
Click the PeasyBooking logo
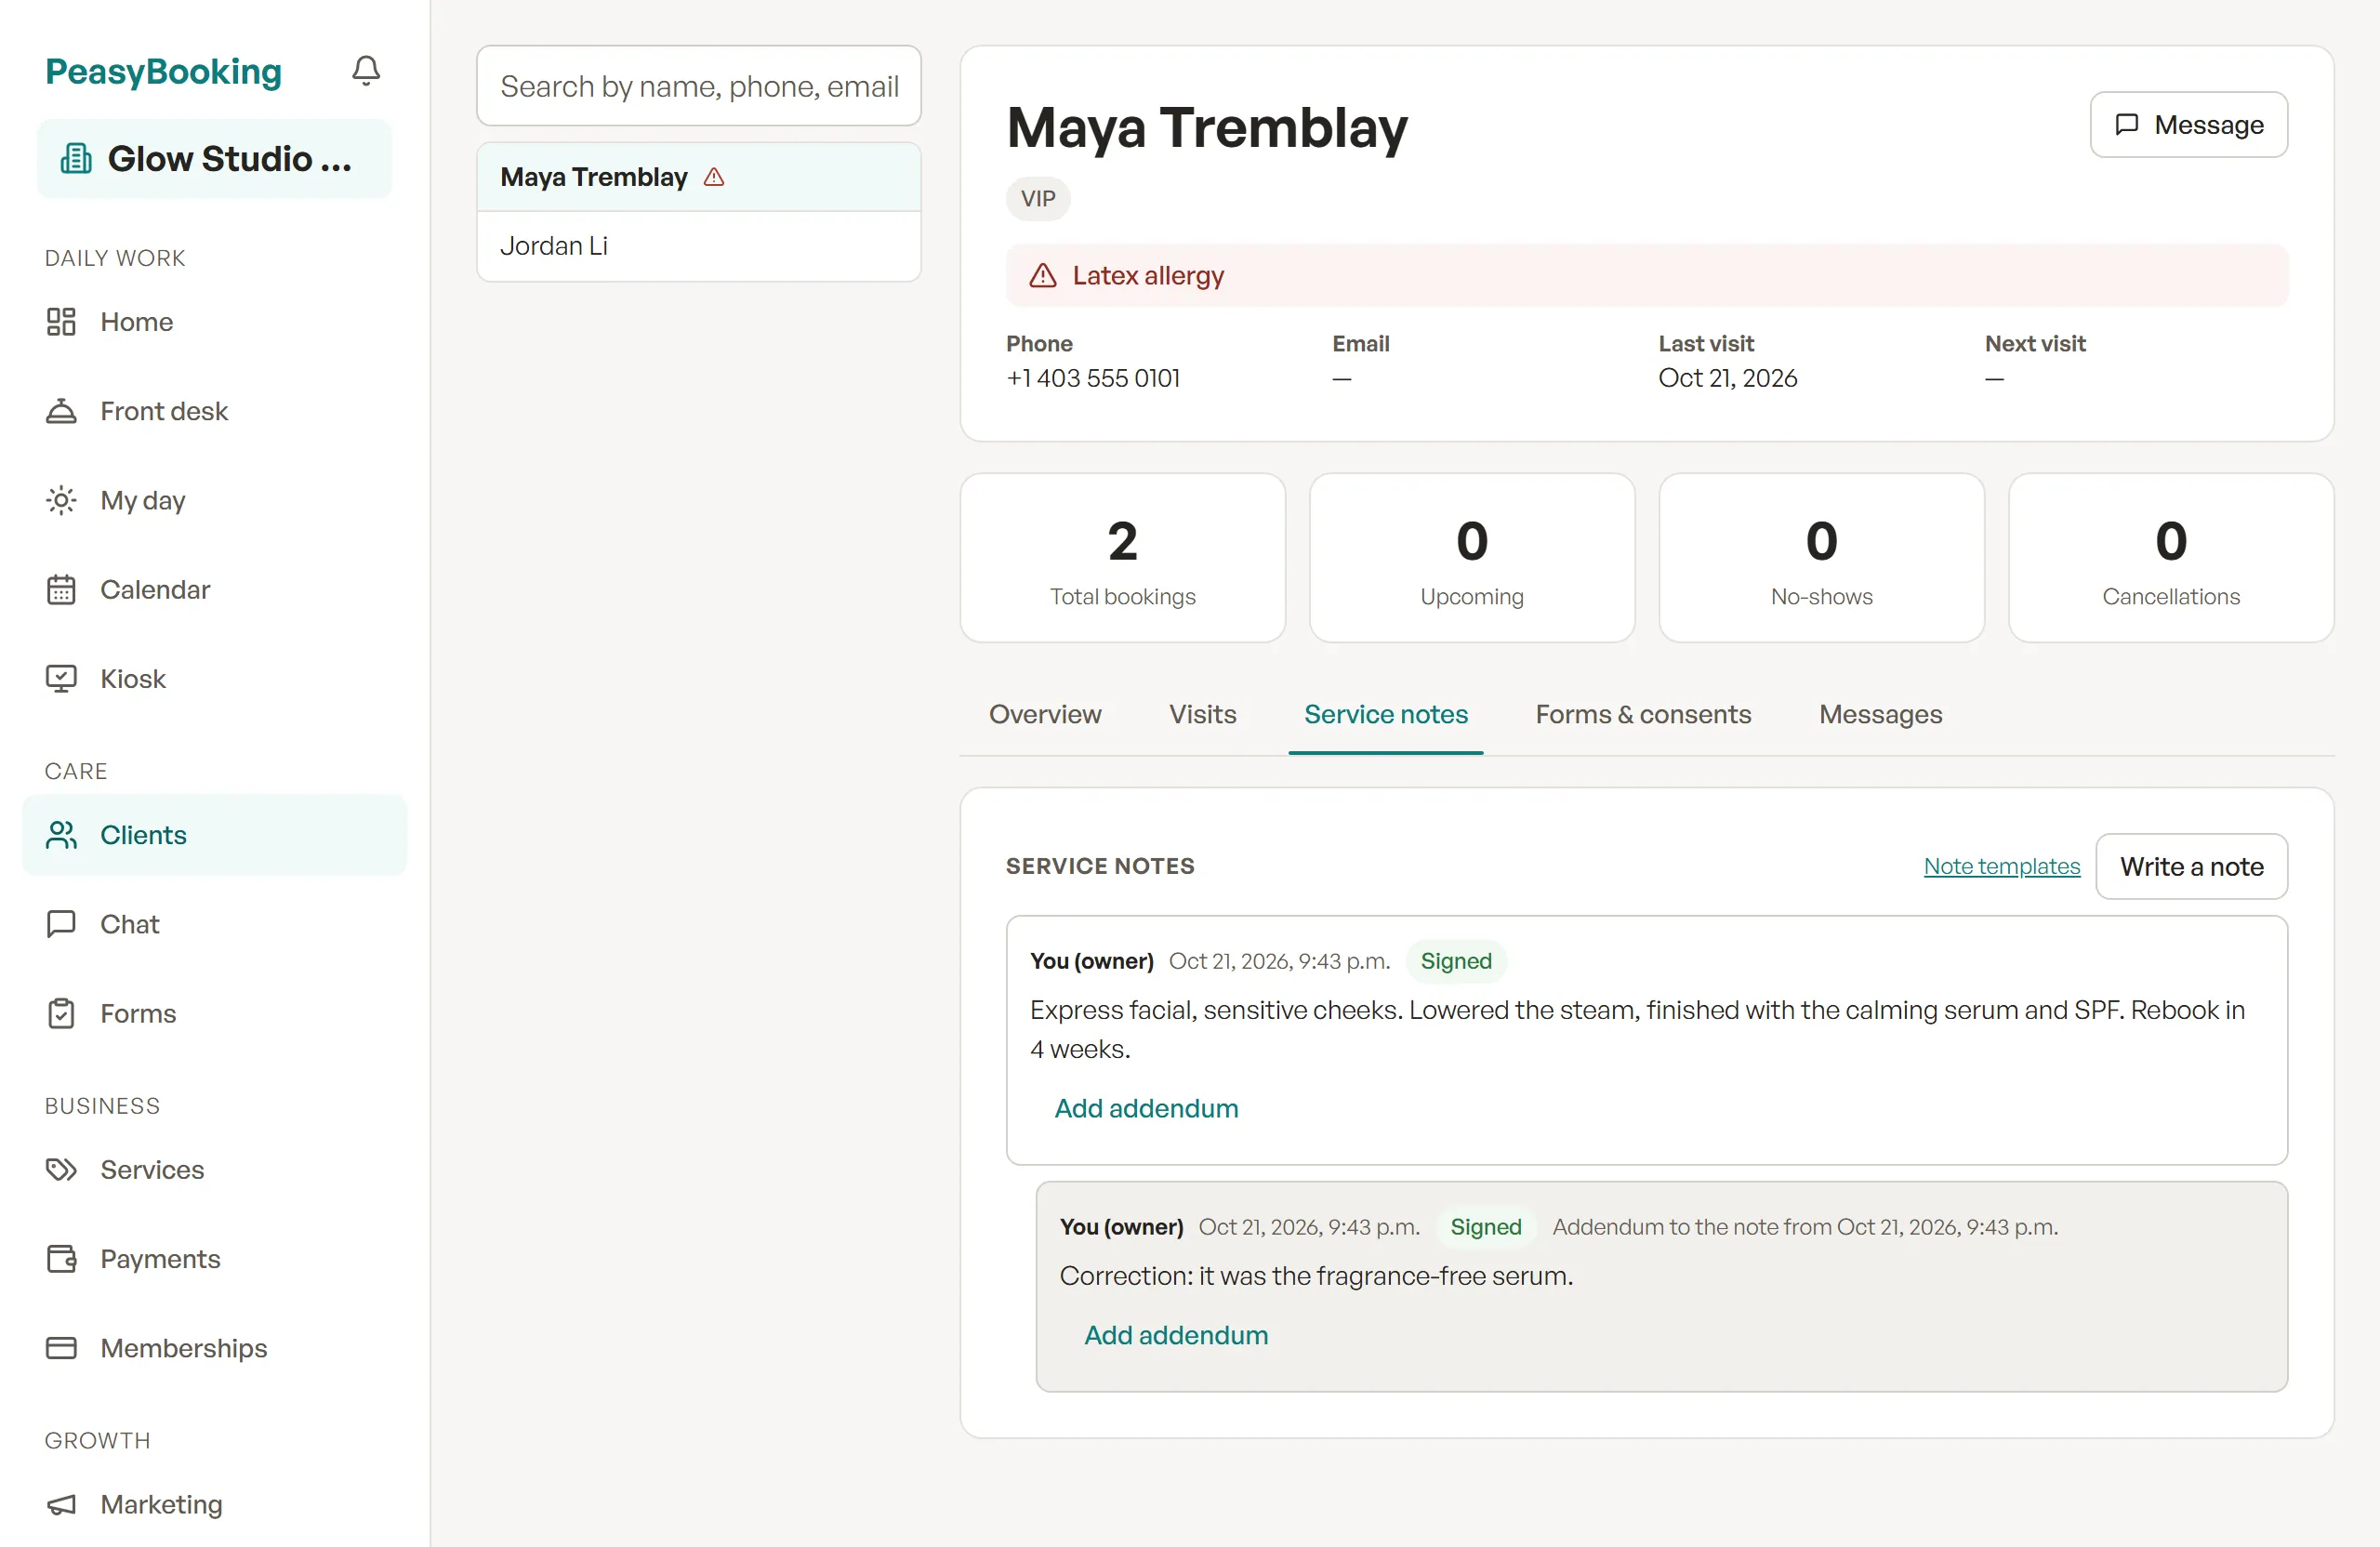pos(164,71)
